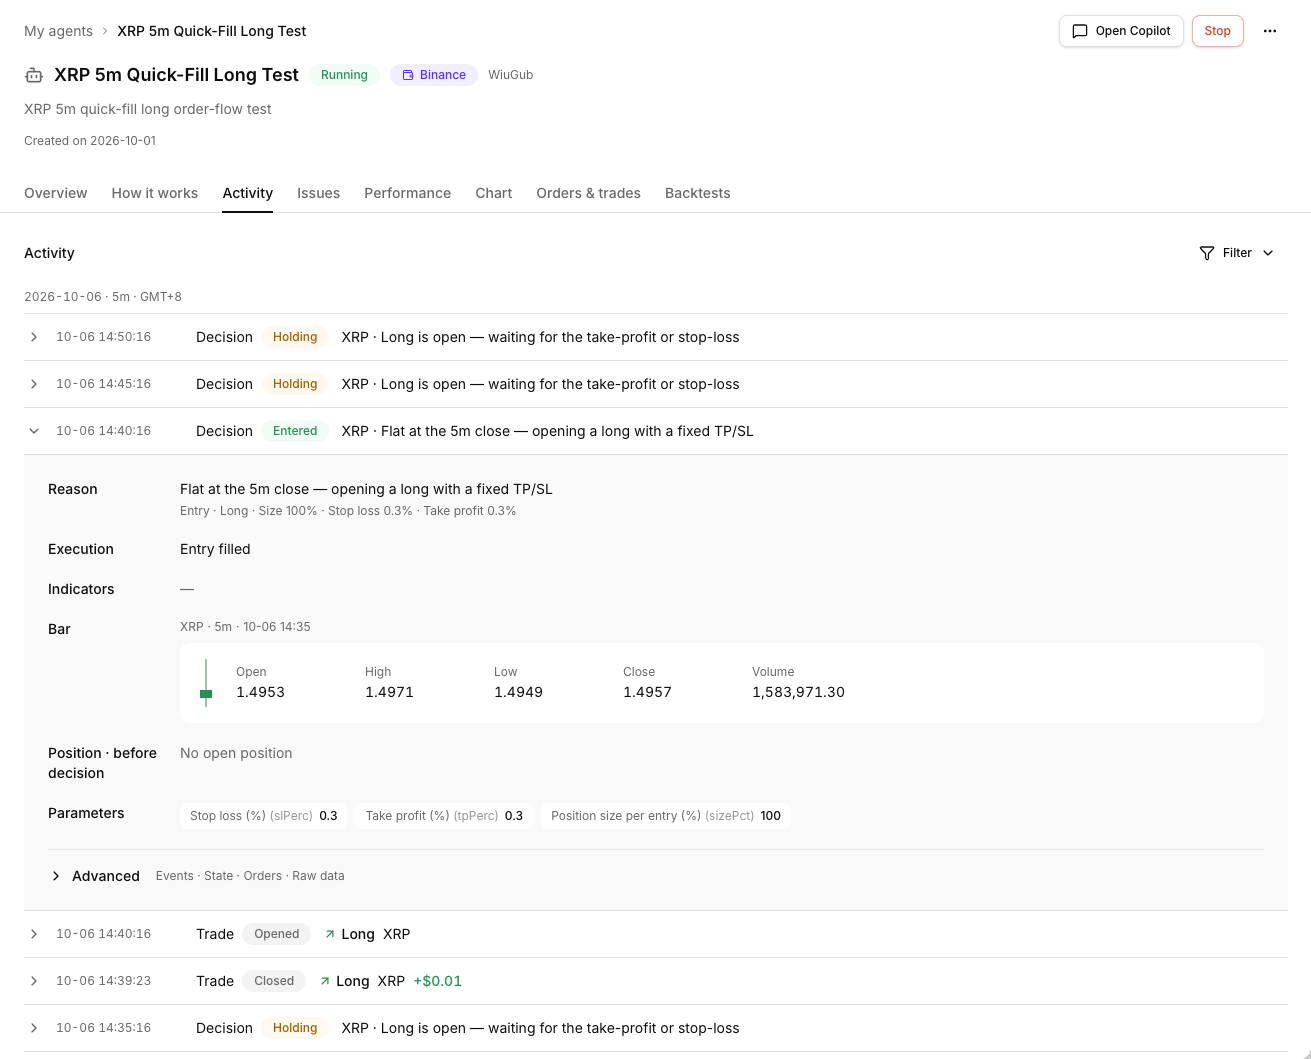Open the Chart tab
1311x1059 pixels.
click(493, 193)
